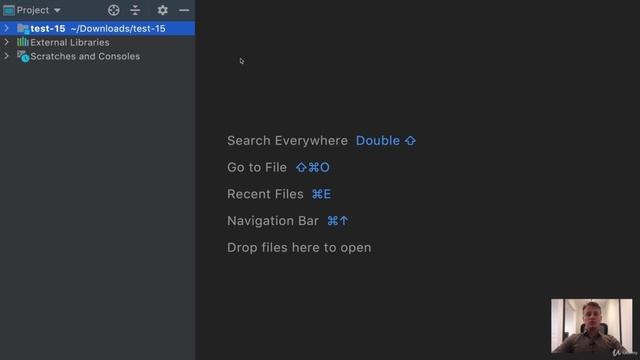Screen dimensions: 640x360
Task: Click the test-15 folder icon
Action: click(x=23, y=29)
